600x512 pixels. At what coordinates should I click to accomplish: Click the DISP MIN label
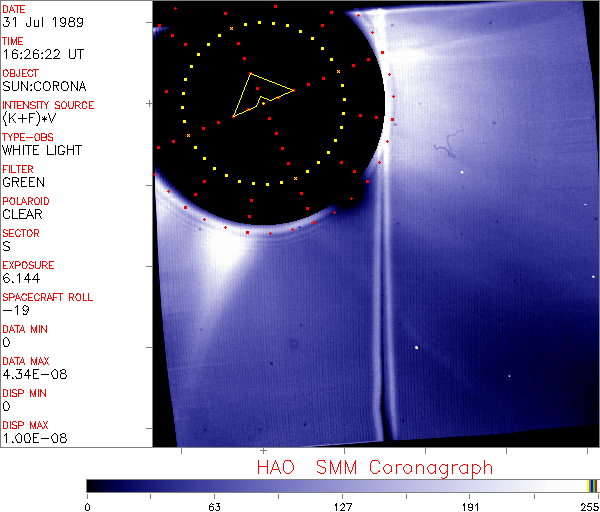tap(24, 393)
